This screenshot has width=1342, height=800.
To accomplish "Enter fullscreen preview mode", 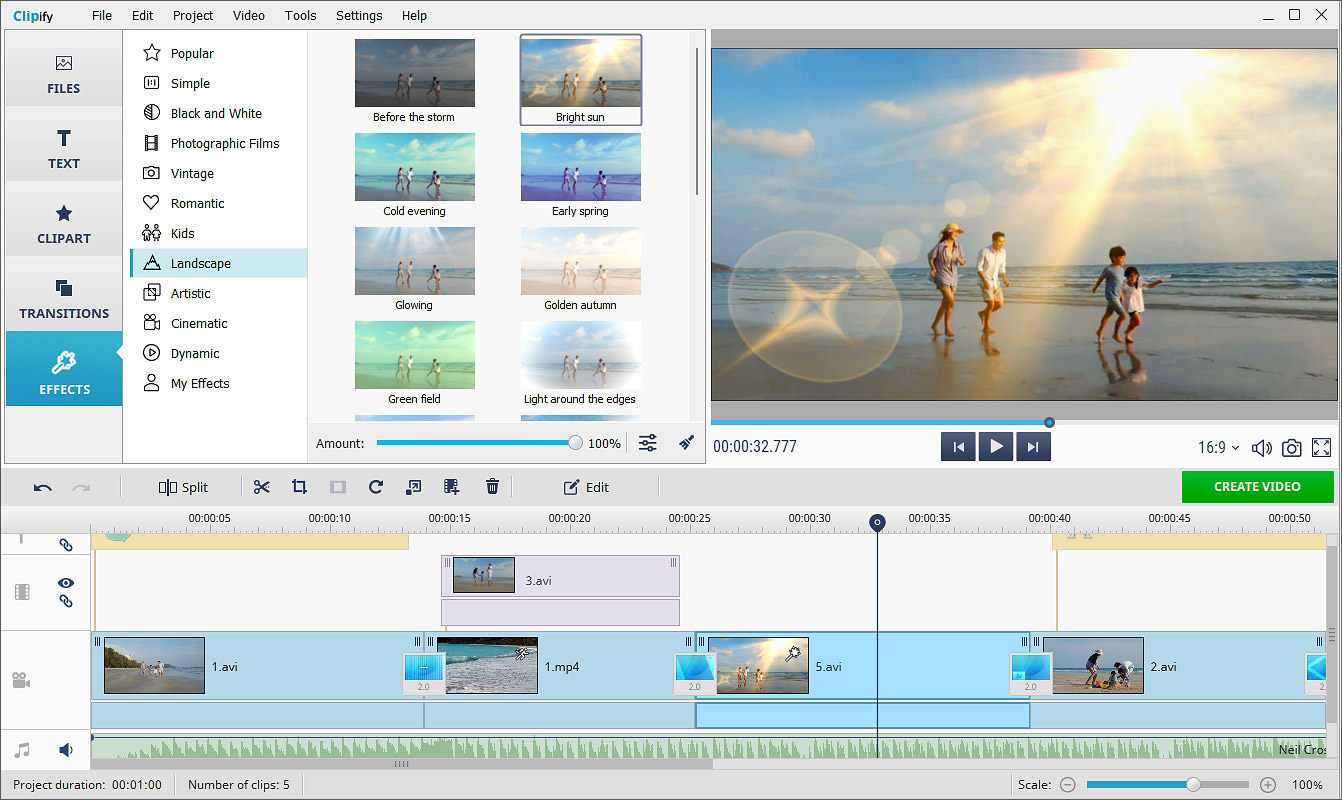I will [1321, 448].
